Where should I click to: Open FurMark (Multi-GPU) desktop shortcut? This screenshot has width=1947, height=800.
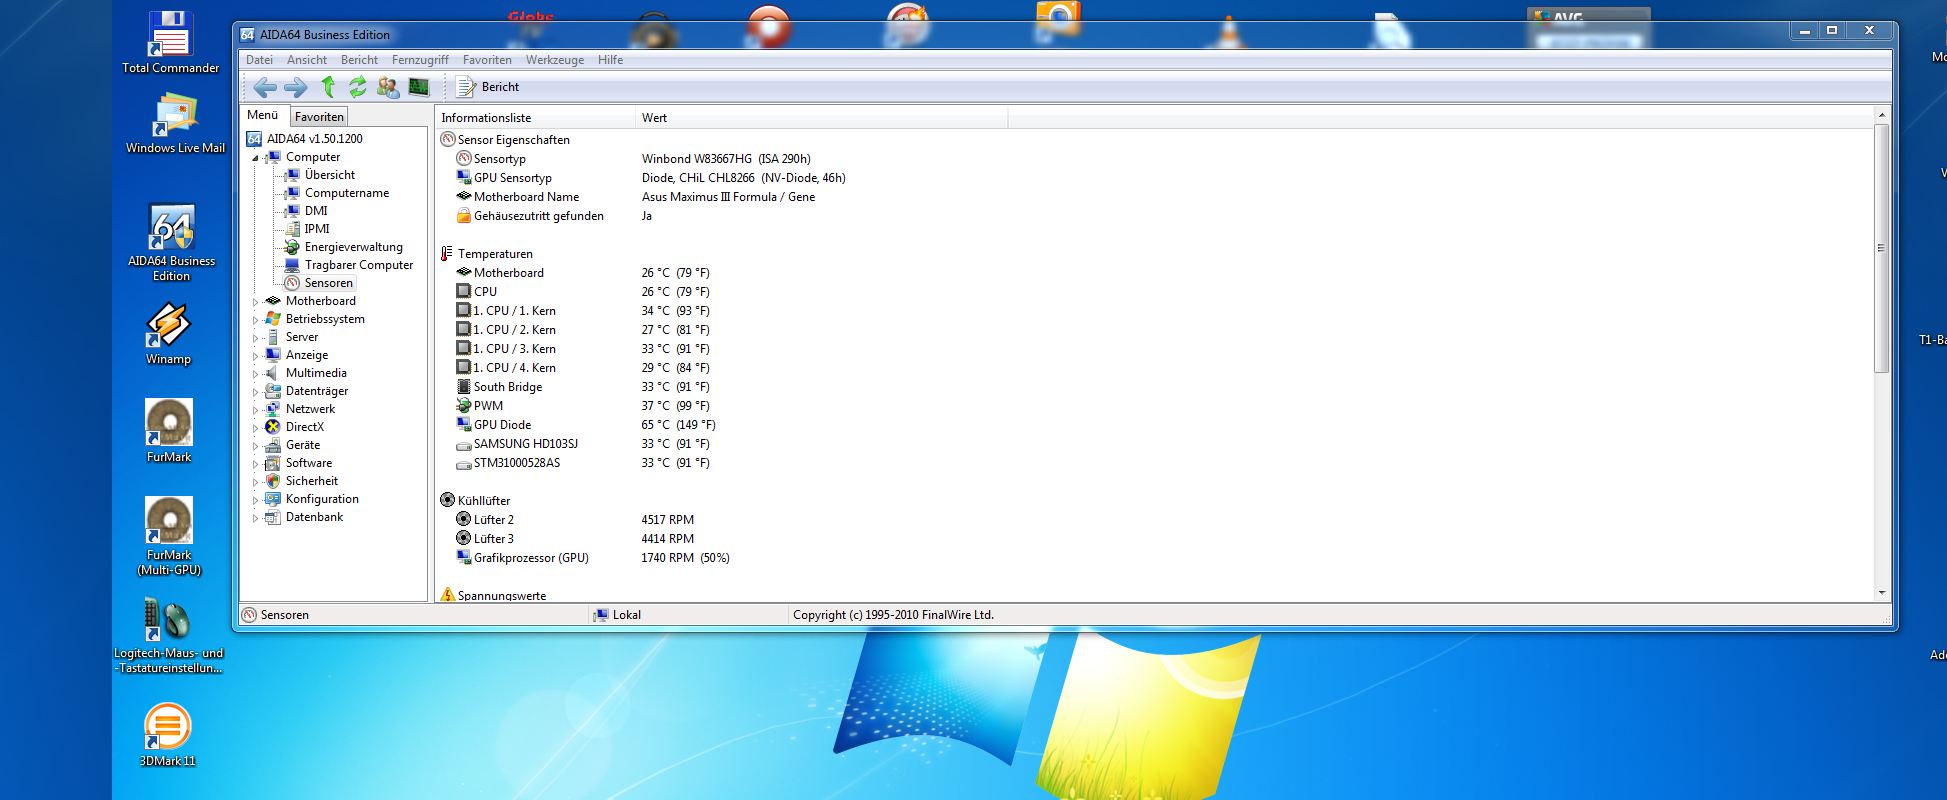coord(169,523)
